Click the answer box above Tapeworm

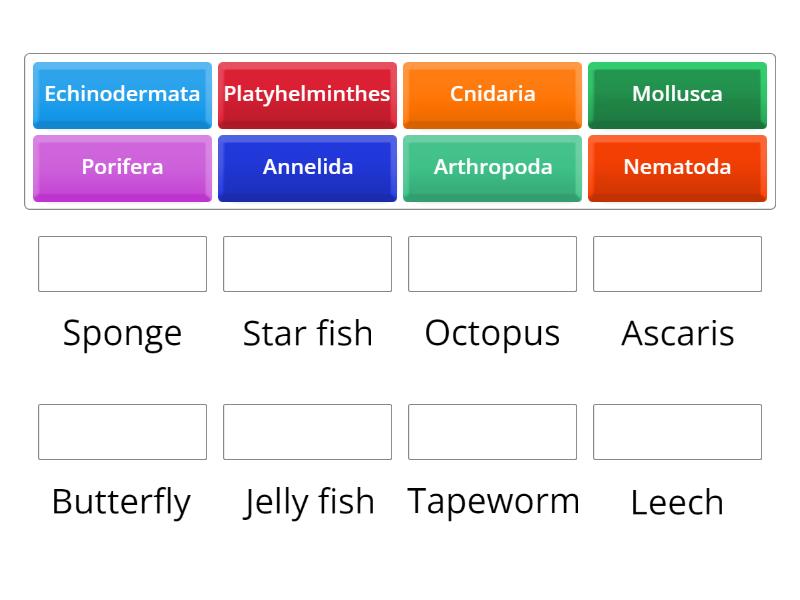point(492,432)
